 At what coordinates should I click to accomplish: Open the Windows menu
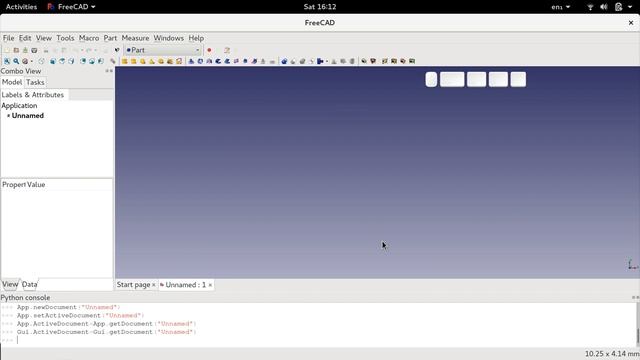(169, 38)
